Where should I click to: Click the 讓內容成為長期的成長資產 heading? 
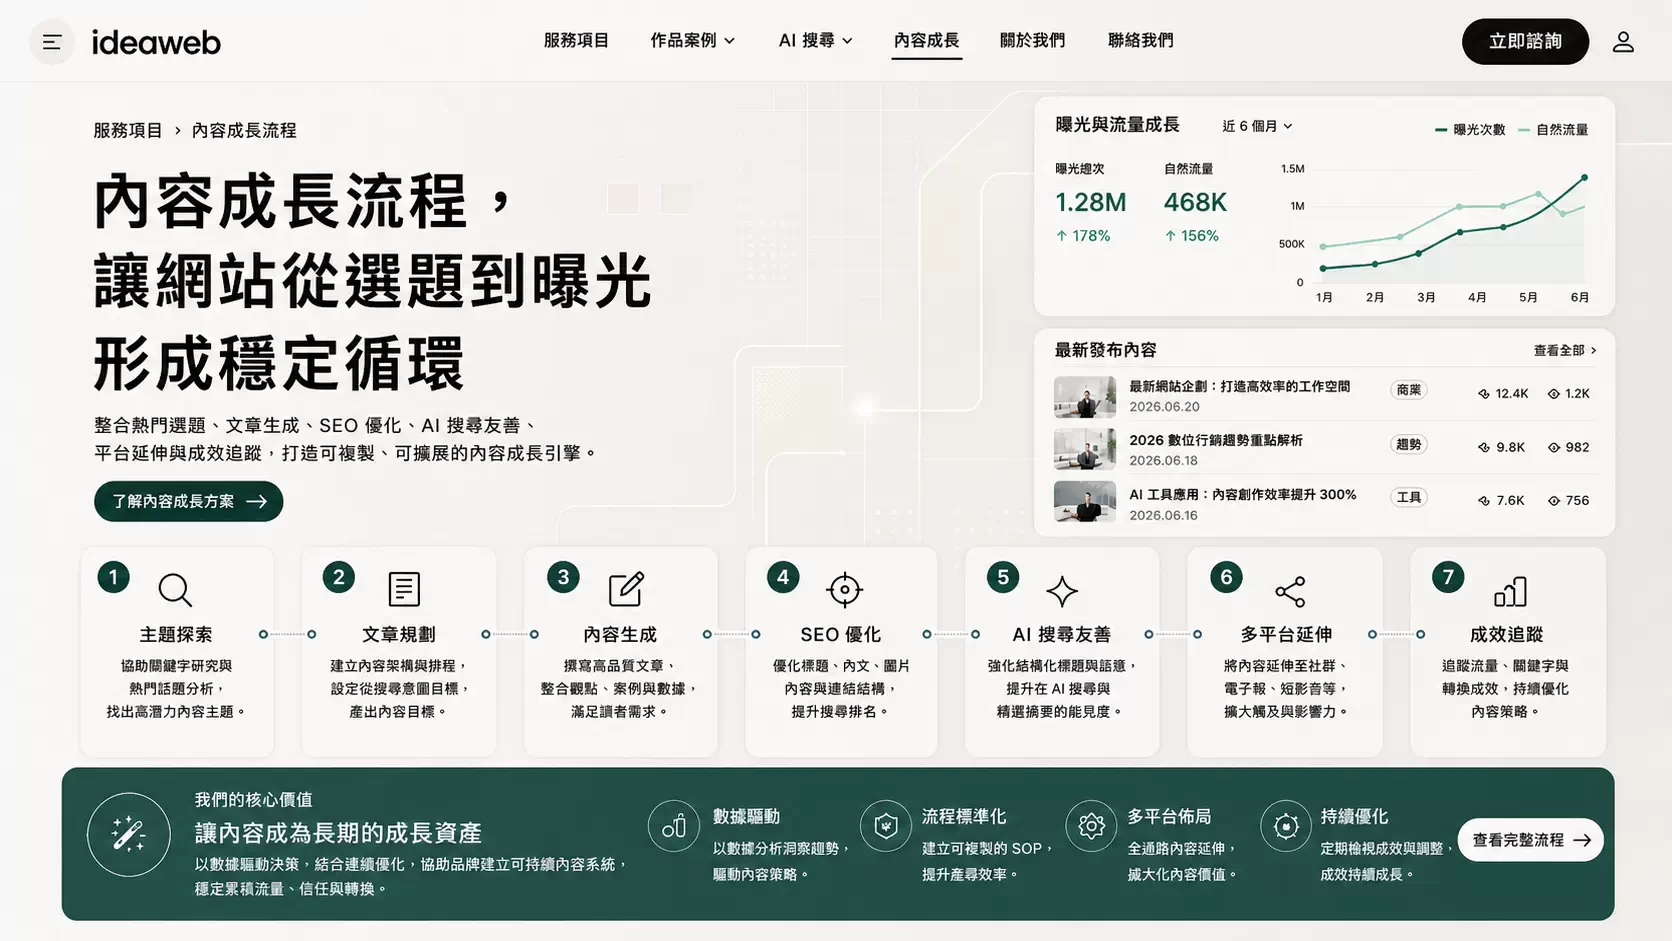338,834
